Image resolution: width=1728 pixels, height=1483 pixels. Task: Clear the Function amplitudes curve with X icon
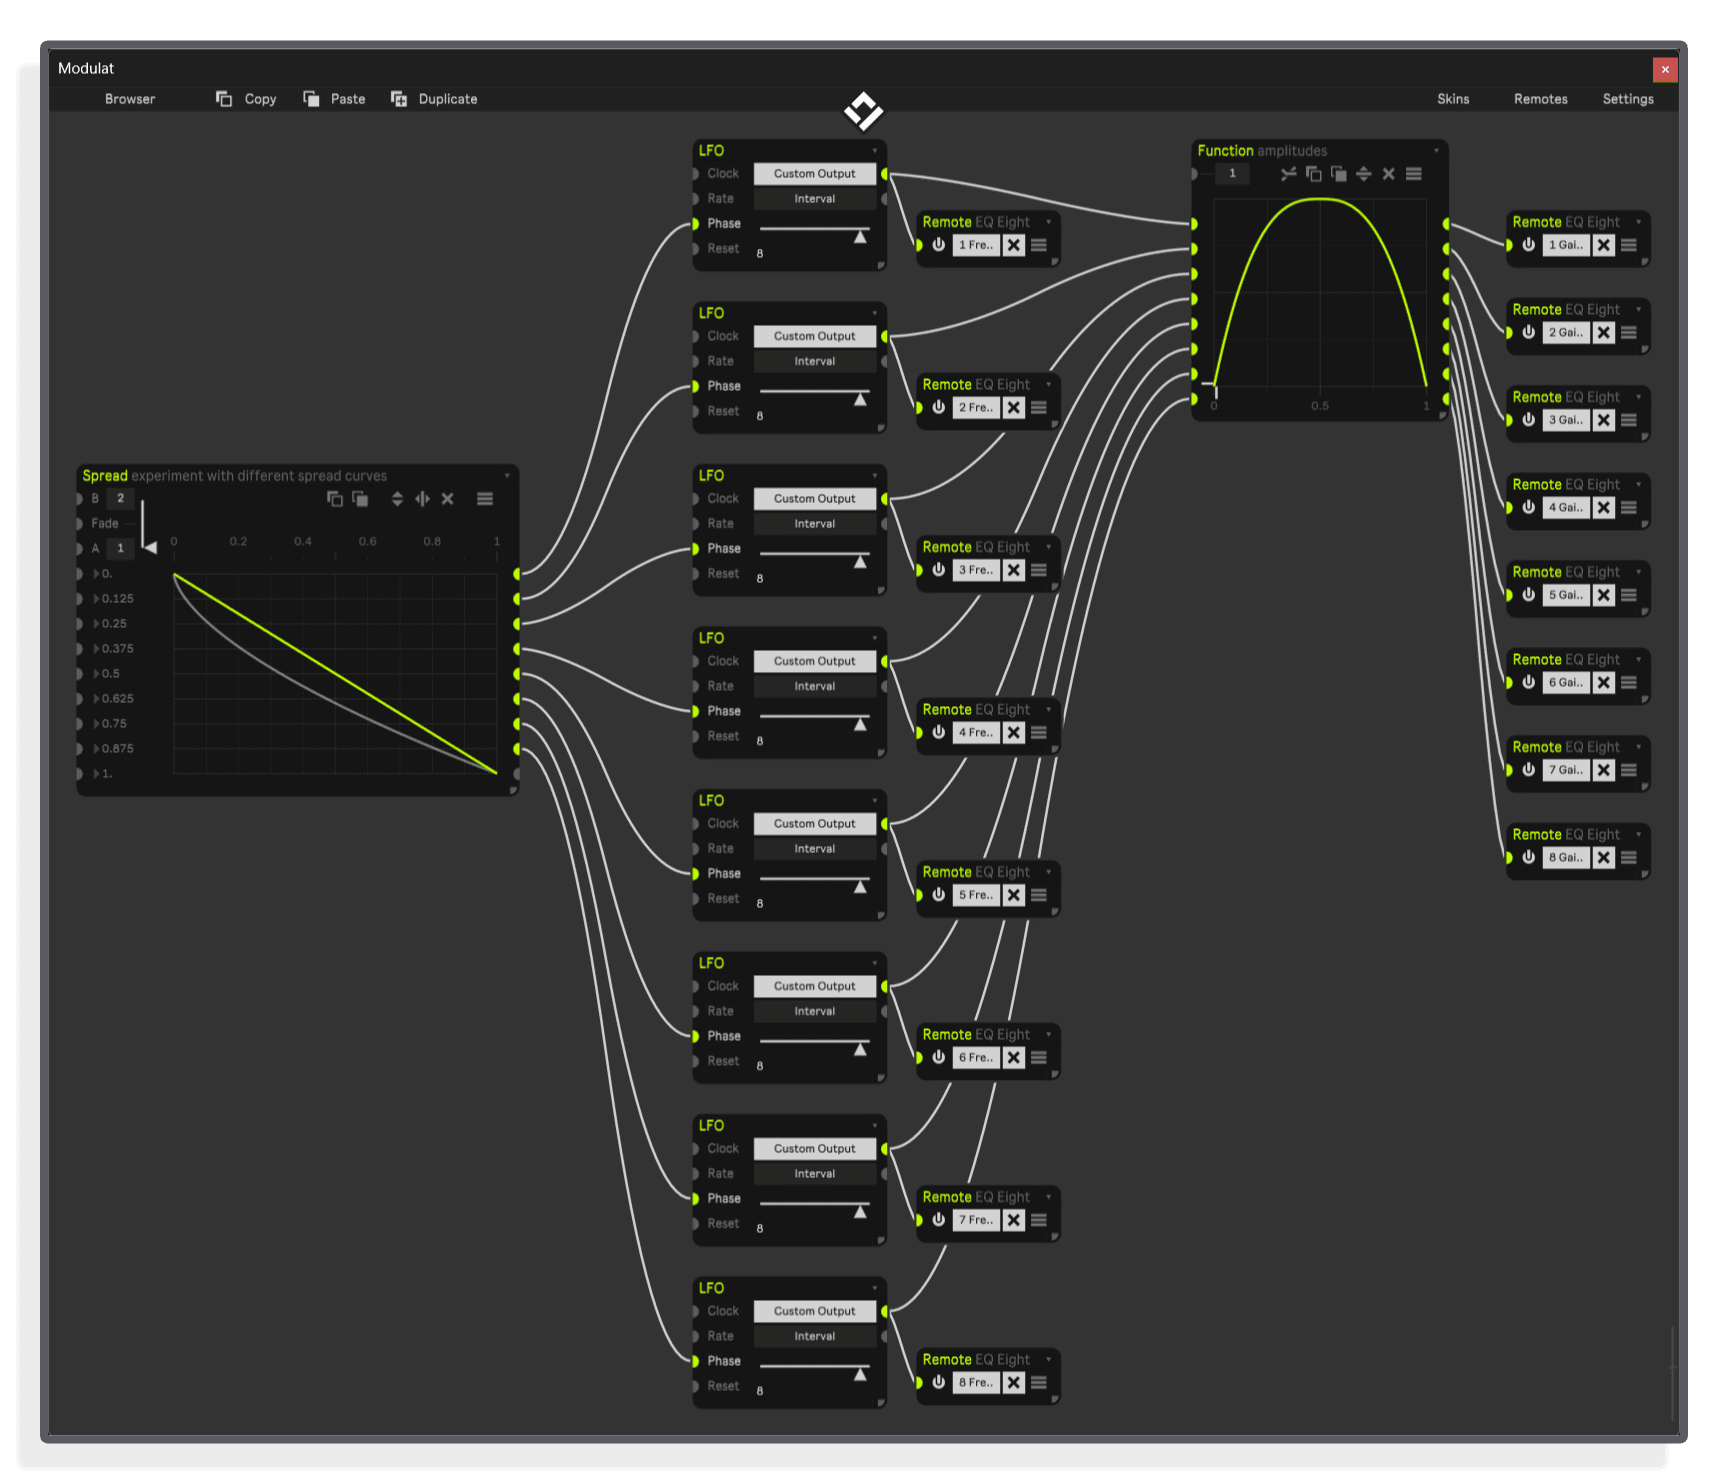(x=1388, y=174)
